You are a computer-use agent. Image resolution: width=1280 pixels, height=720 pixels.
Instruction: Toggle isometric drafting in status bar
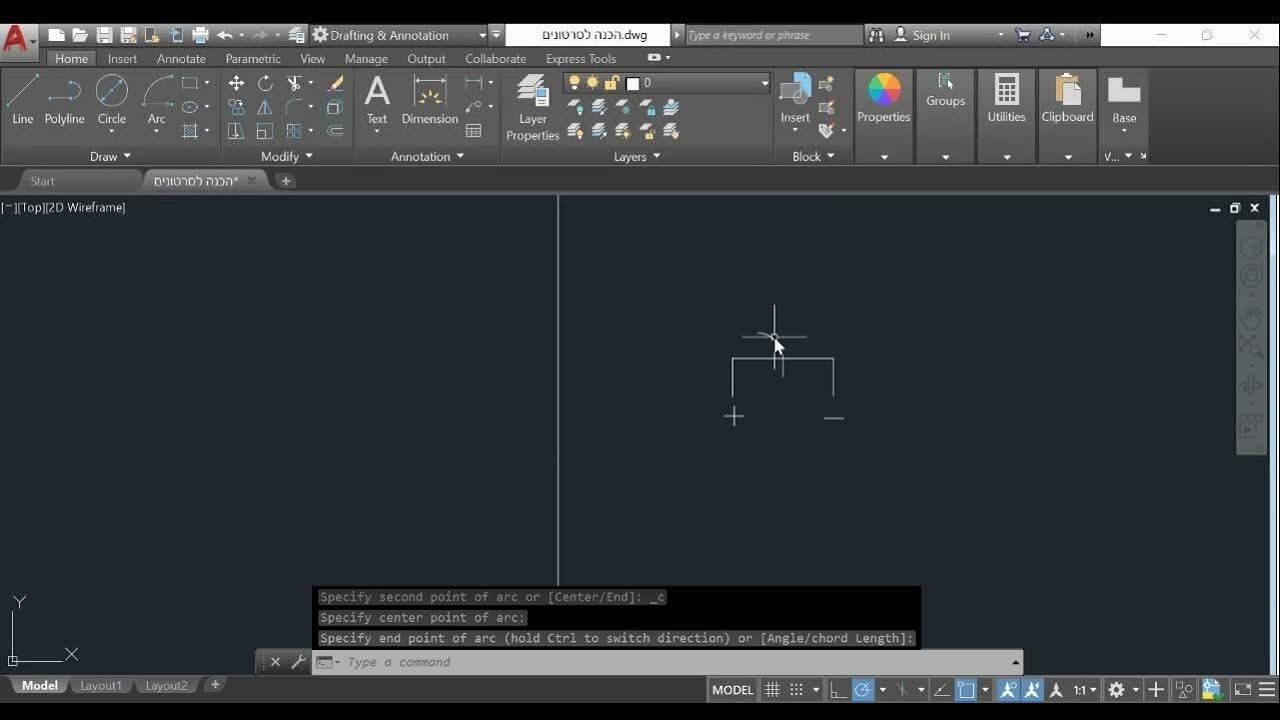903,690
